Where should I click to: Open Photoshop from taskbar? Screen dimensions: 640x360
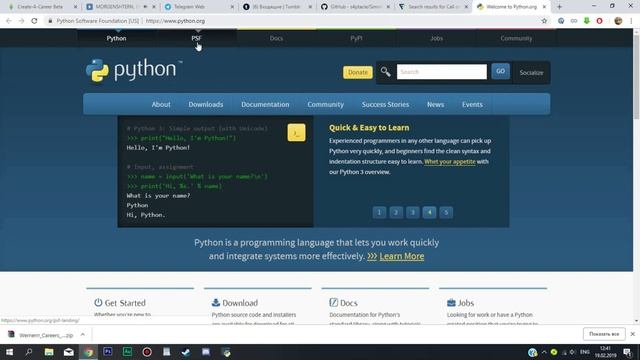[108, 351]
